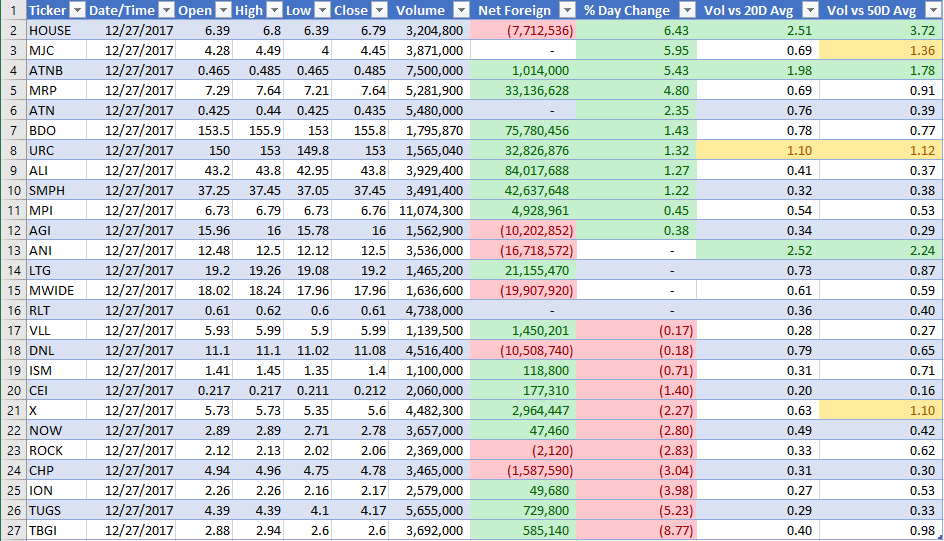944x541 pixels.
Task: Click the MPI ticker cell
Action: 57,210
